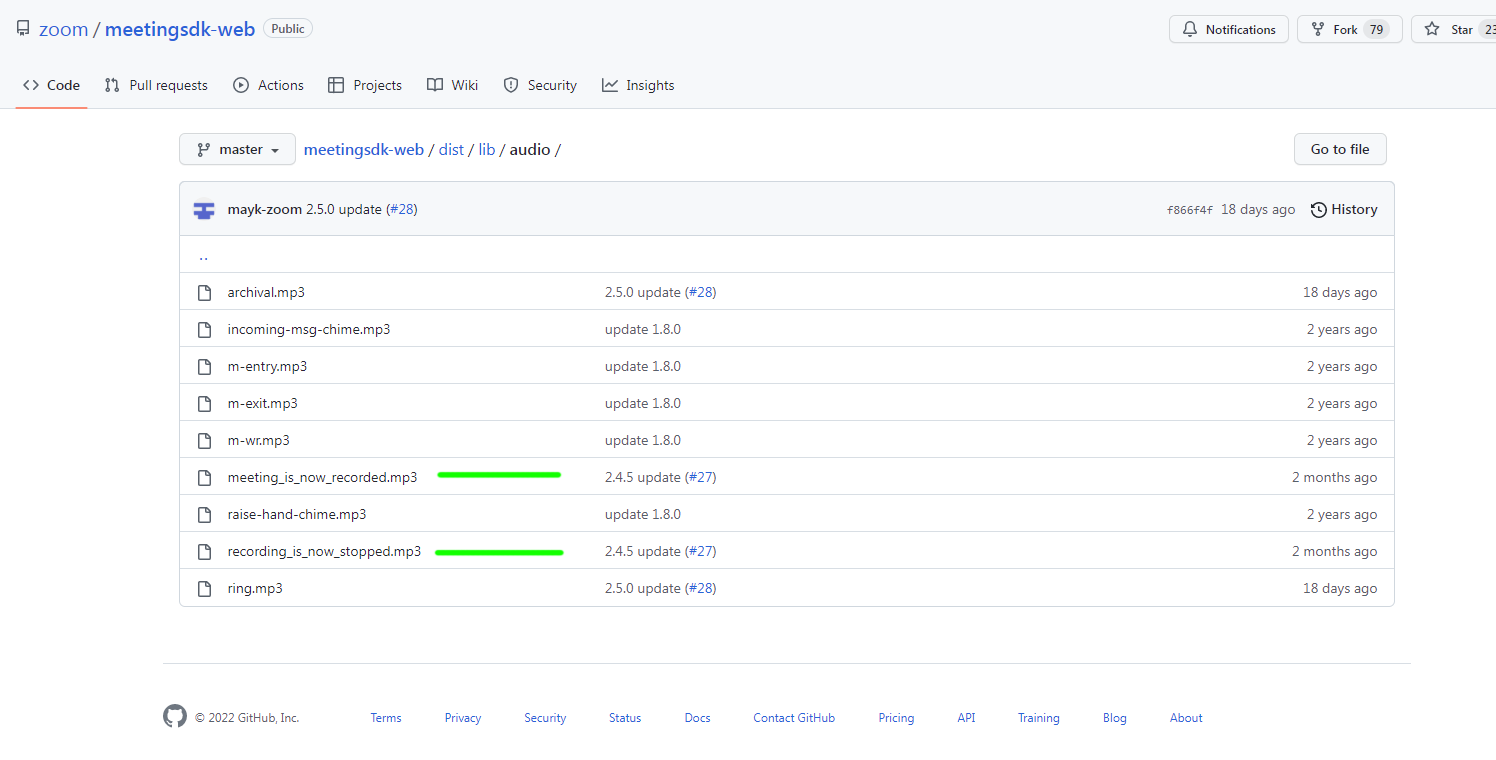Viewport: 1496px width, 760px height.
Task: Click the file icon for m-entry.mp3
Action: 205,367
